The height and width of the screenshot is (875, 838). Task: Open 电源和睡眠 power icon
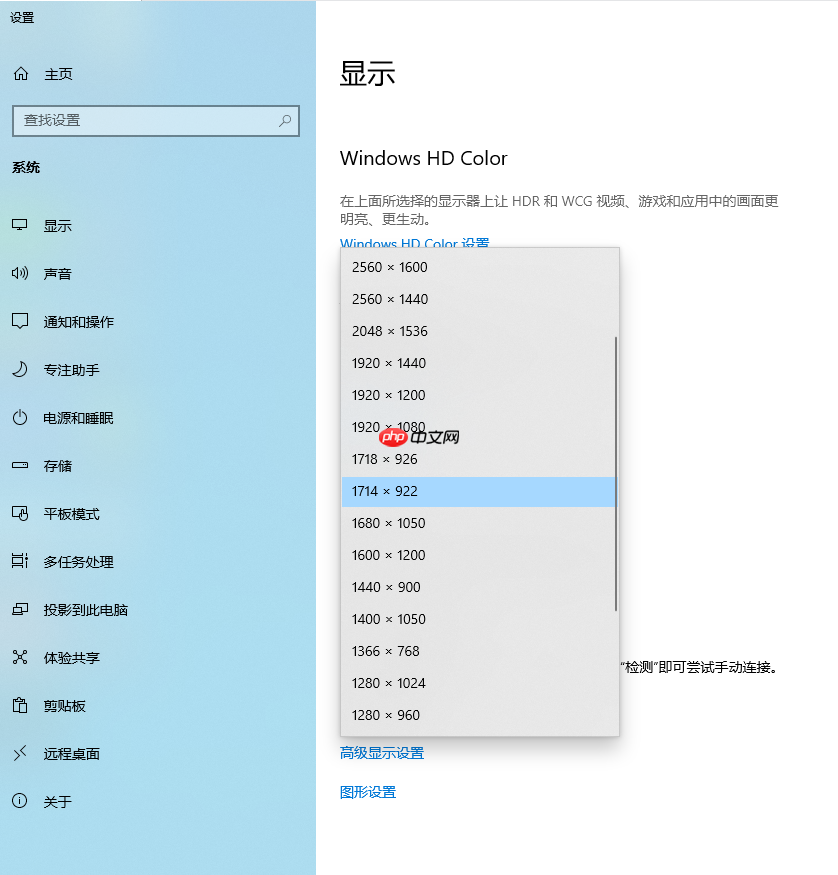click(x=22, y=417)
